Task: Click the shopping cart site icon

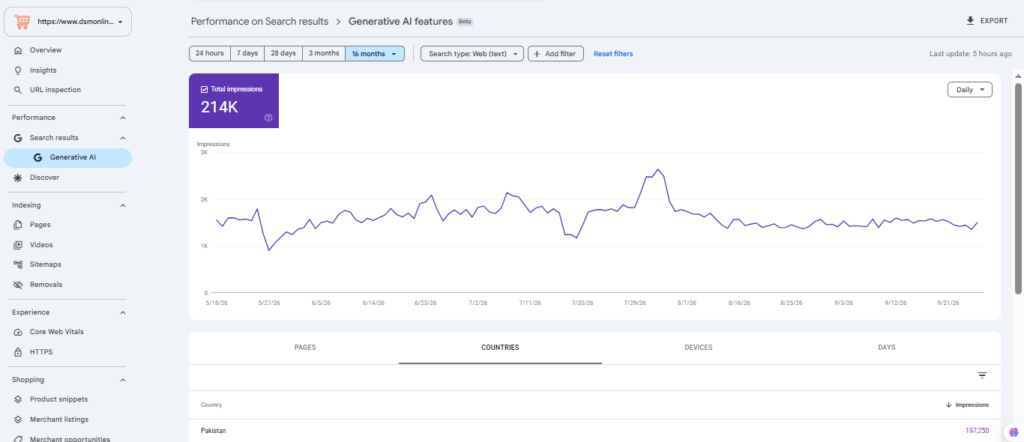Action: 22,22
